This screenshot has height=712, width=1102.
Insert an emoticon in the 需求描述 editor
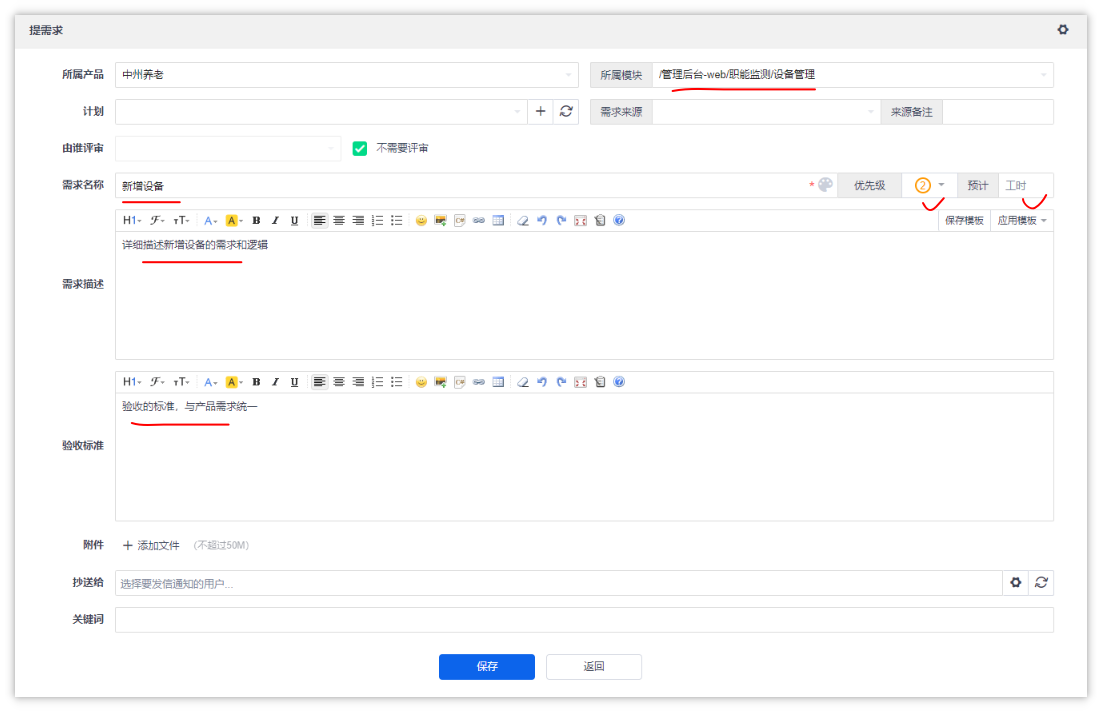421,221
